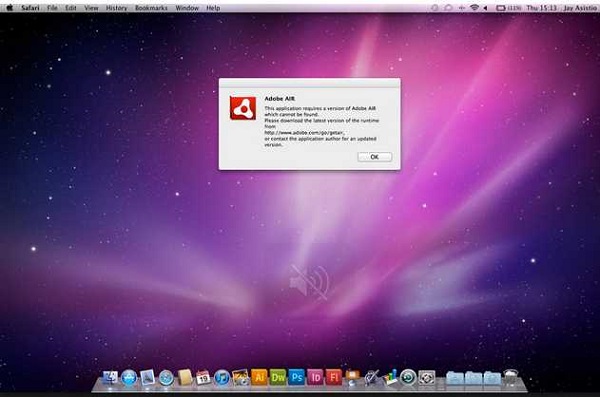Open iPhoto from the dock

pyautogui.click(x=241, y=378)
